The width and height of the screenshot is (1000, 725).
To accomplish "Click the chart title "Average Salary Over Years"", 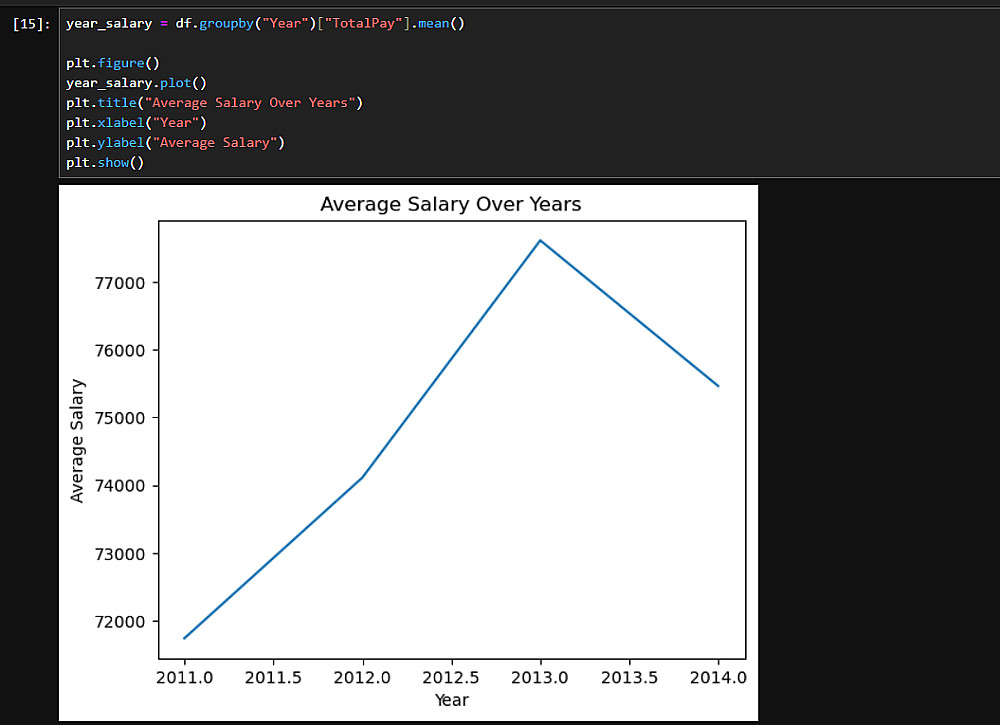I will click(x=450, y=204).
